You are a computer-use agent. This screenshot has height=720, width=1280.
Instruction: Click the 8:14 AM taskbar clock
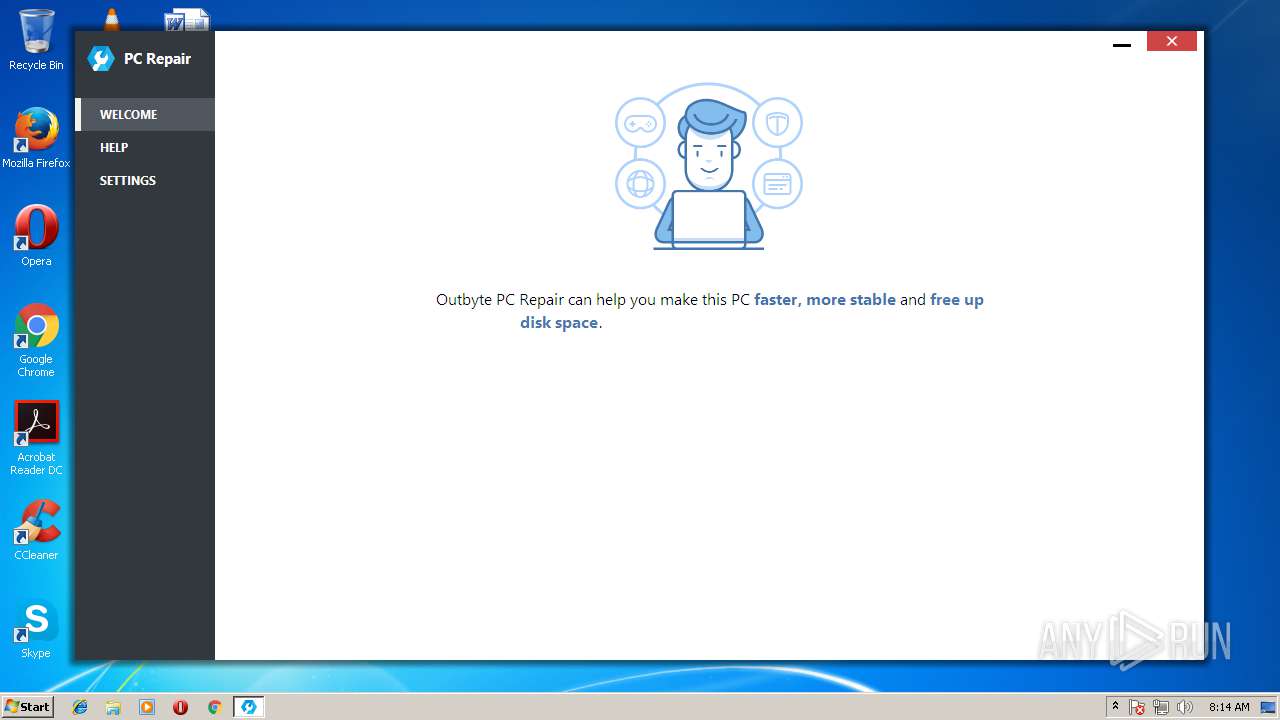[1228, 707]
